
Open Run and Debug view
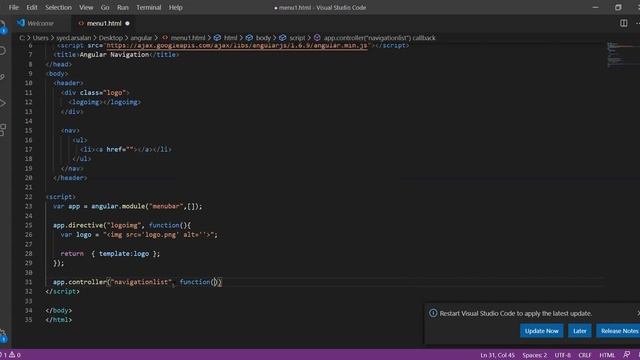point(2,103)
